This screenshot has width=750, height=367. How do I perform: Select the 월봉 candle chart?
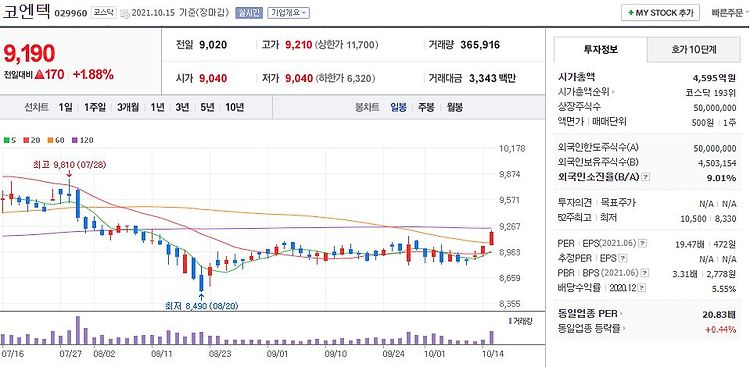[x=454, y=107]
